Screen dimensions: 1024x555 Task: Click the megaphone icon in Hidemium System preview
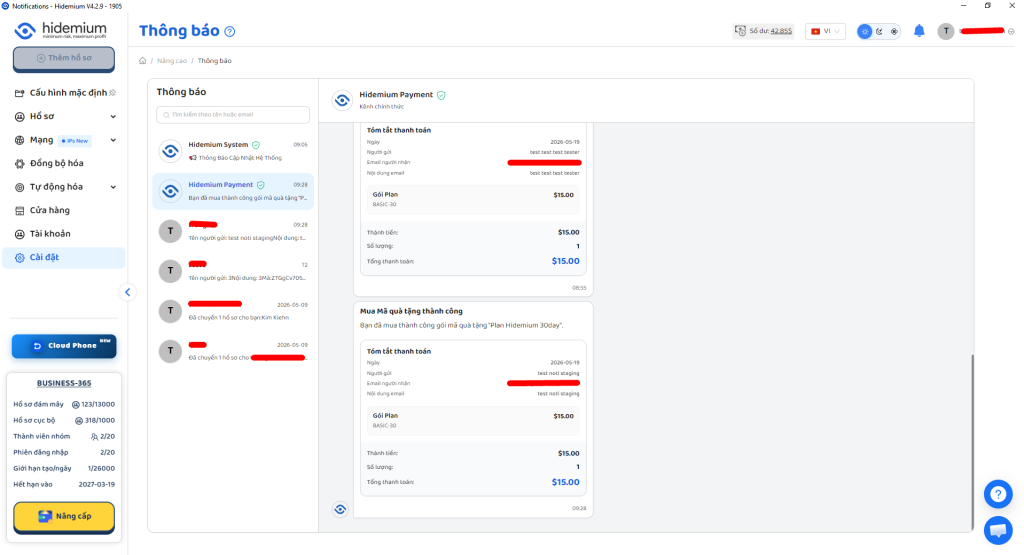point(193,158)
